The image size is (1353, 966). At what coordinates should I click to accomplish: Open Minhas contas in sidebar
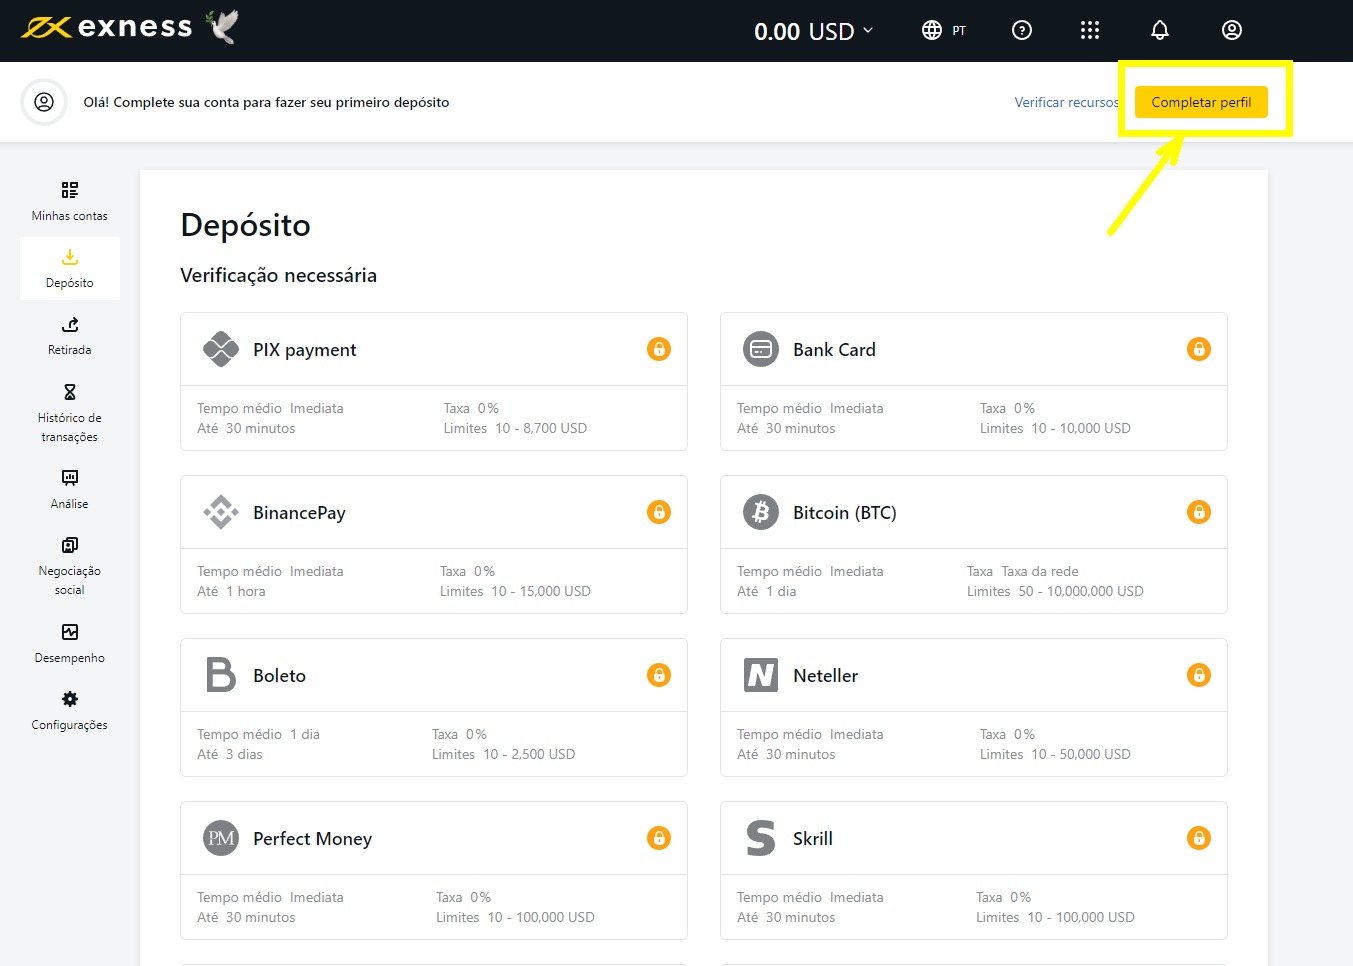click(x=69, y=201)
